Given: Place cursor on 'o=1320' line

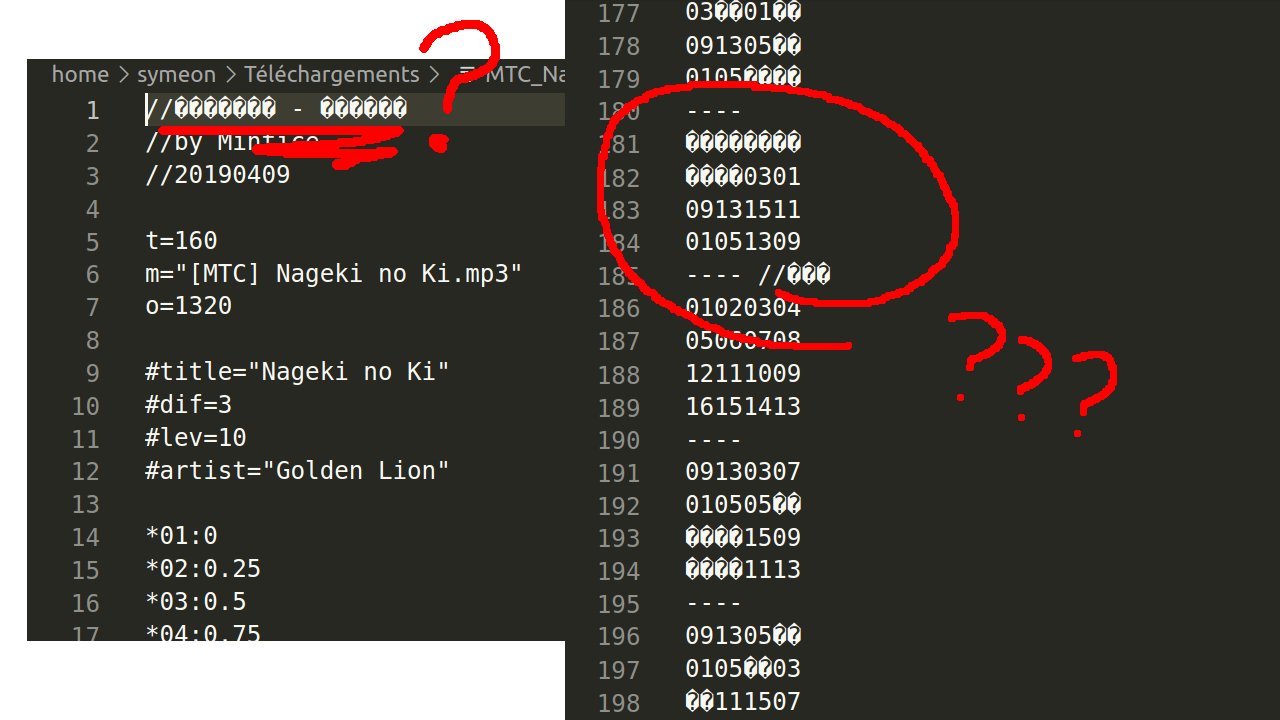Looking at the screenshot, I should point(188,306).
